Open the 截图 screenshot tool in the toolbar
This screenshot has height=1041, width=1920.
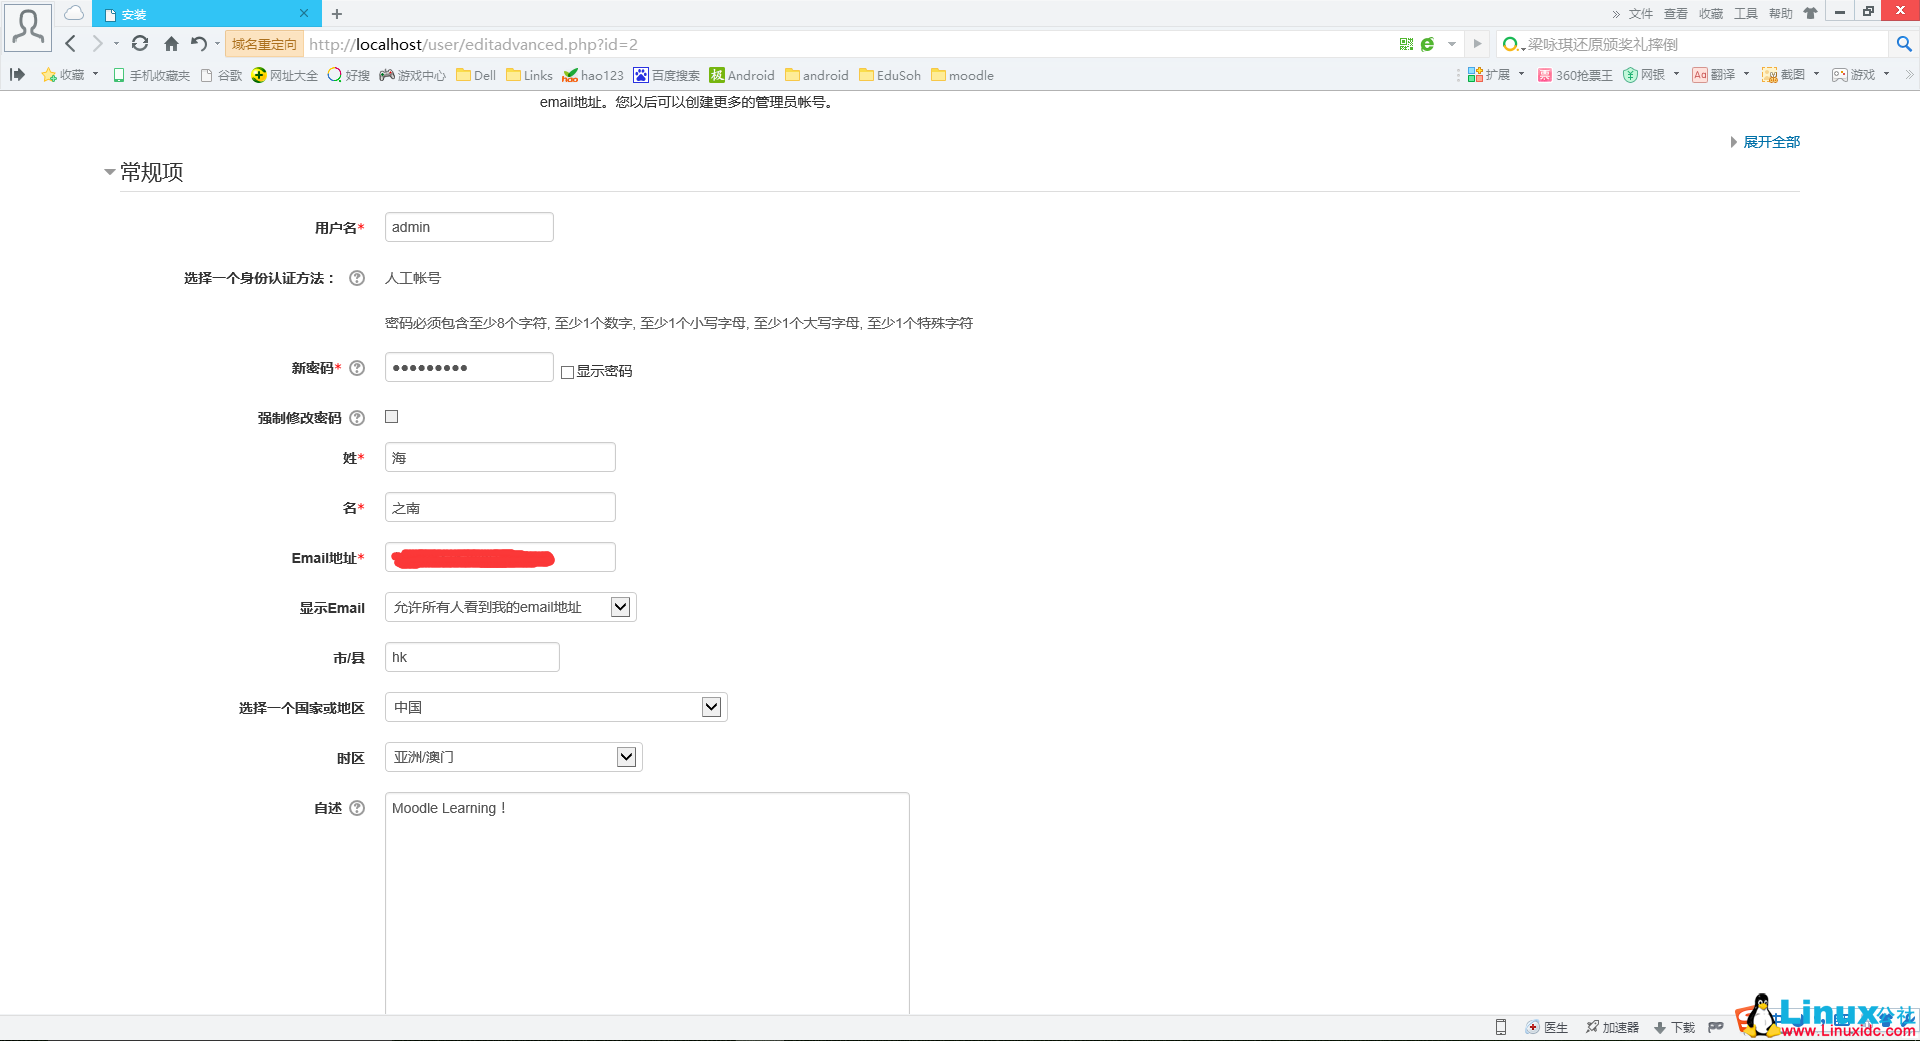click(1790, 74)
